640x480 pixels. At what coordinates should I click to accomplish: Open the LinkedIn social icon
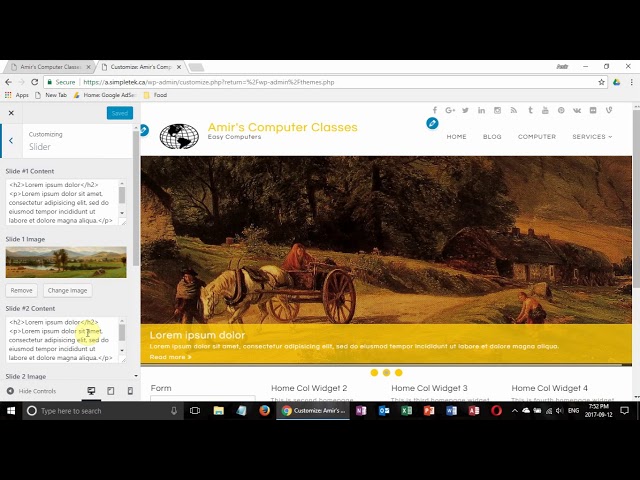pos(481,110)
